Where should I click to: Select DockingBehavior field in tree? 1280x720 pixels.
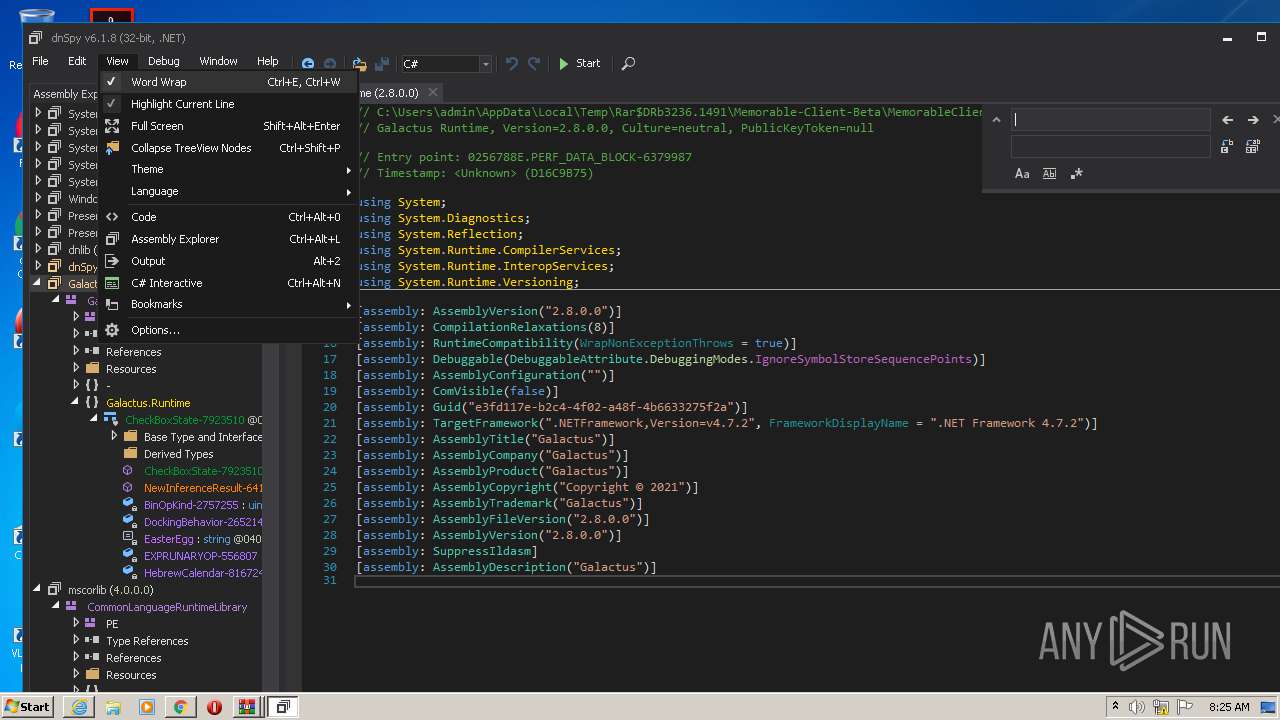(x=203, y=522)
